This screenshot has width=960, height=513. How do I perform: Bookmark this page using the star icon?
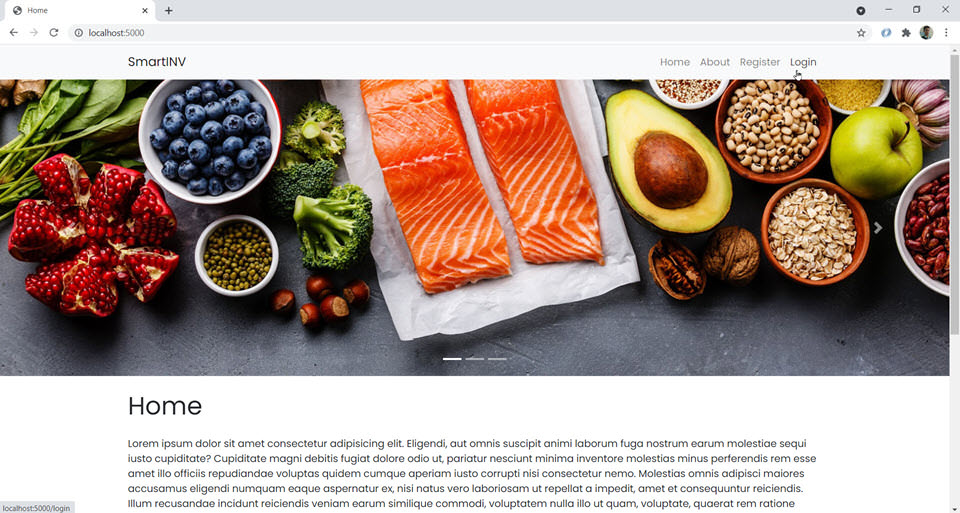click(861, 33)
